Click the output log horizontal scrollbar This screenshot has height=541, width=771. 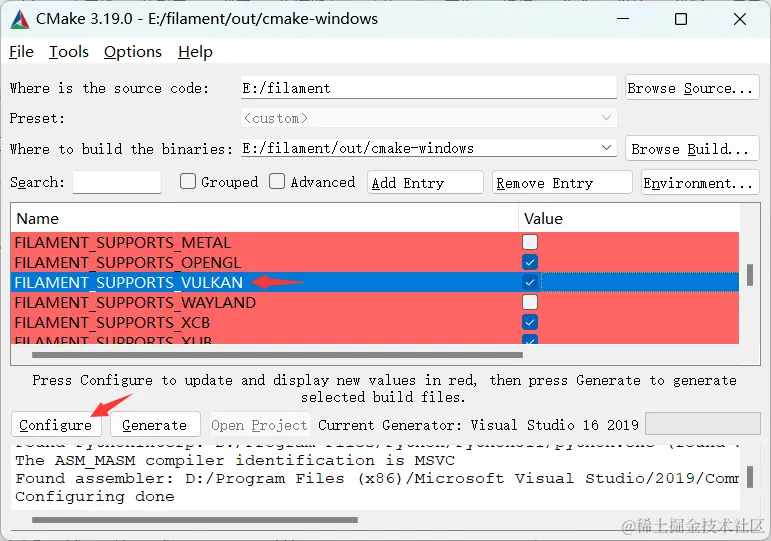195,520
